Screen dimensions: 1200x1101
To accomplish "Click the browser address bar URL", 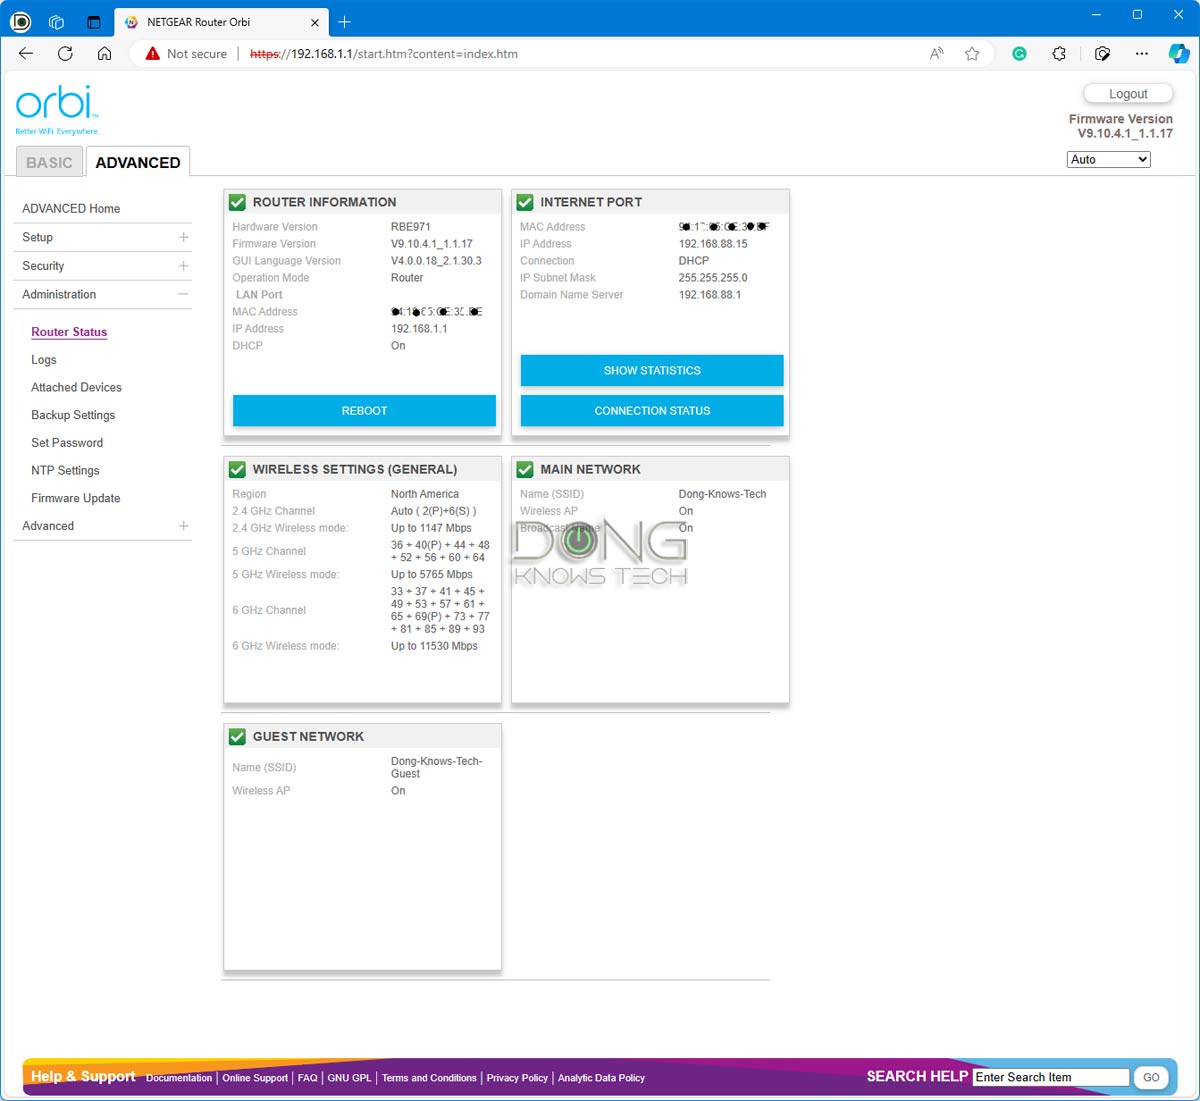I will tap(384, 54).
